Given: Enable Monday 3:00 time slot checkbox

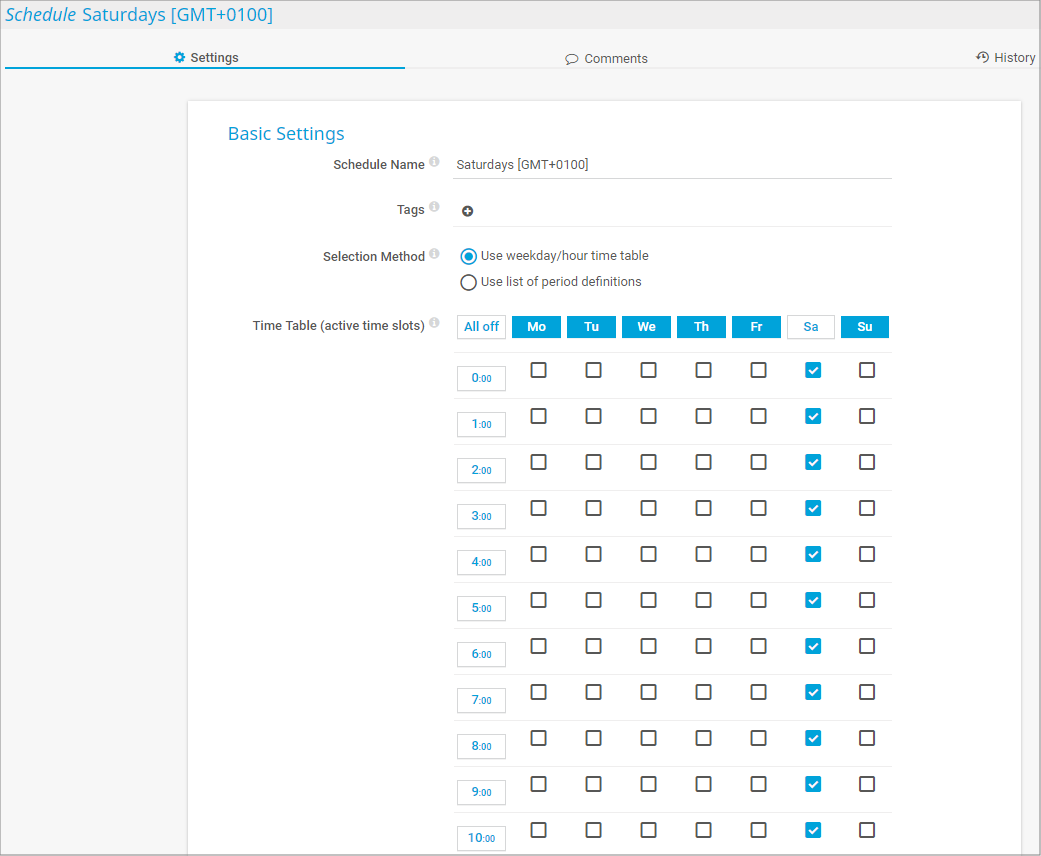Looking at the screenshot, I should click(x=539, y=508).
